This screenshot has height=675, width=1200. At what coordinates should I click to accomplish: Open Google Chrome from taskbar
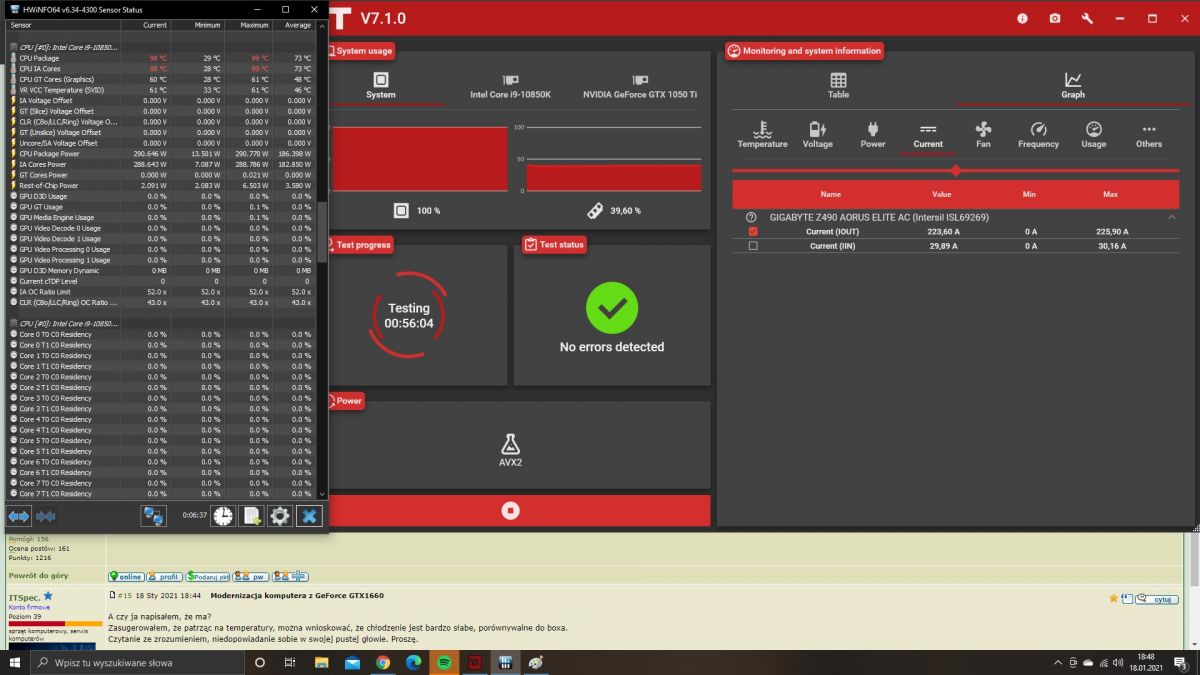(x=383, y=662)
